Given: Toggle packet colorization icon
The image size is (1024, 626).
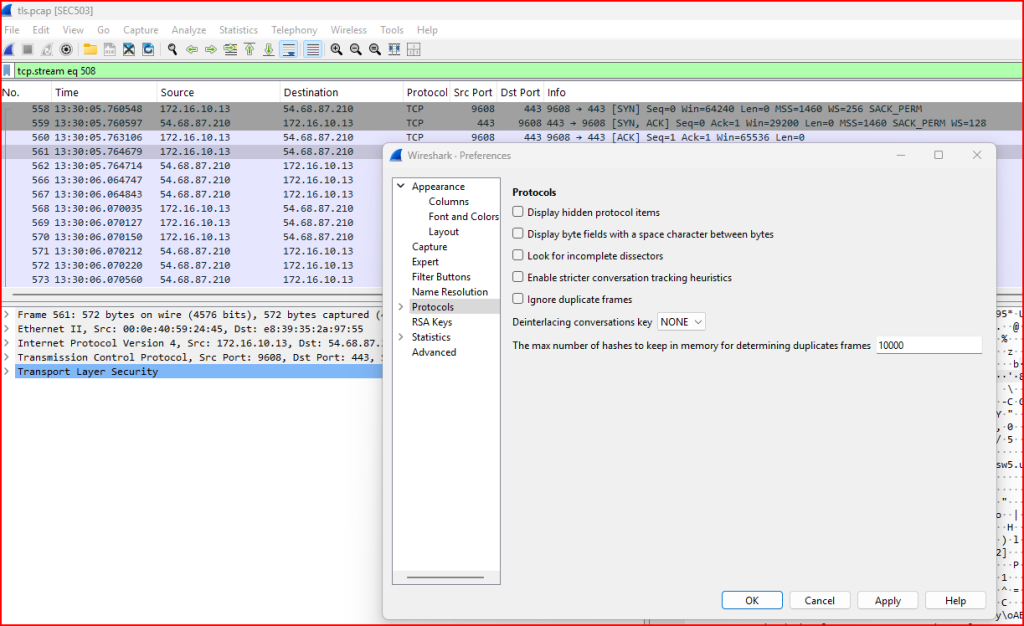Looking at the screenshot, I should (x=313, y=50).
